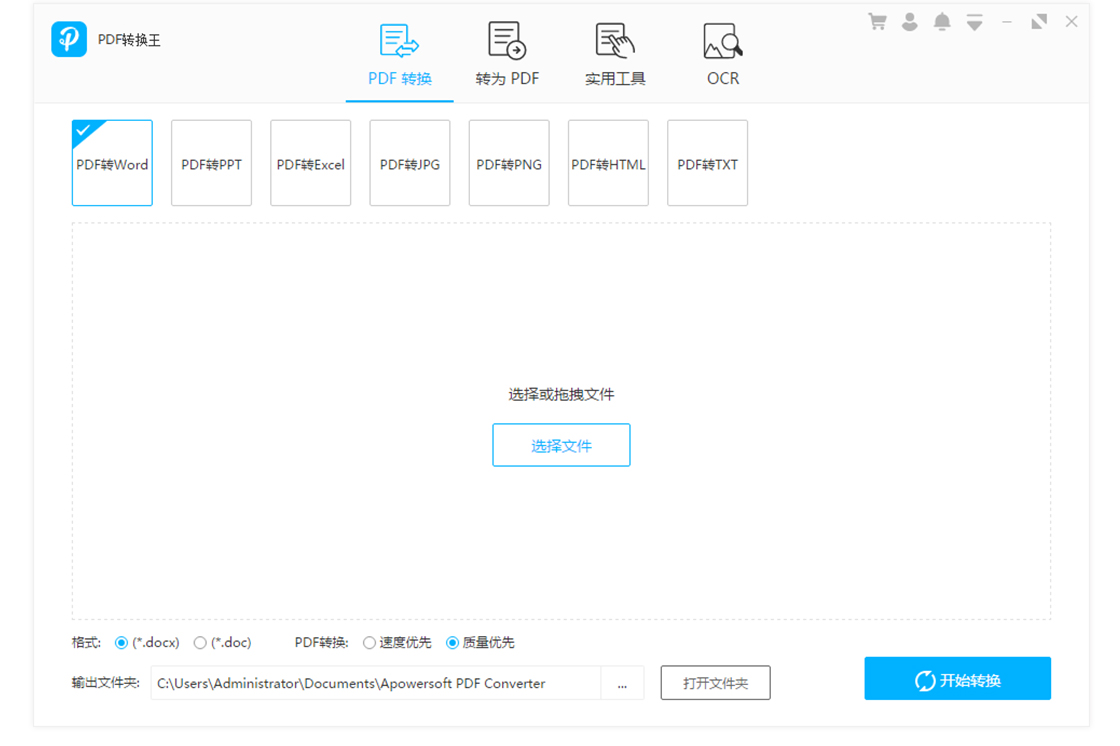This screenshot has height=746, width=1120.
Task: Select the PDF转Word conversion tile
Action: [112, 163]
